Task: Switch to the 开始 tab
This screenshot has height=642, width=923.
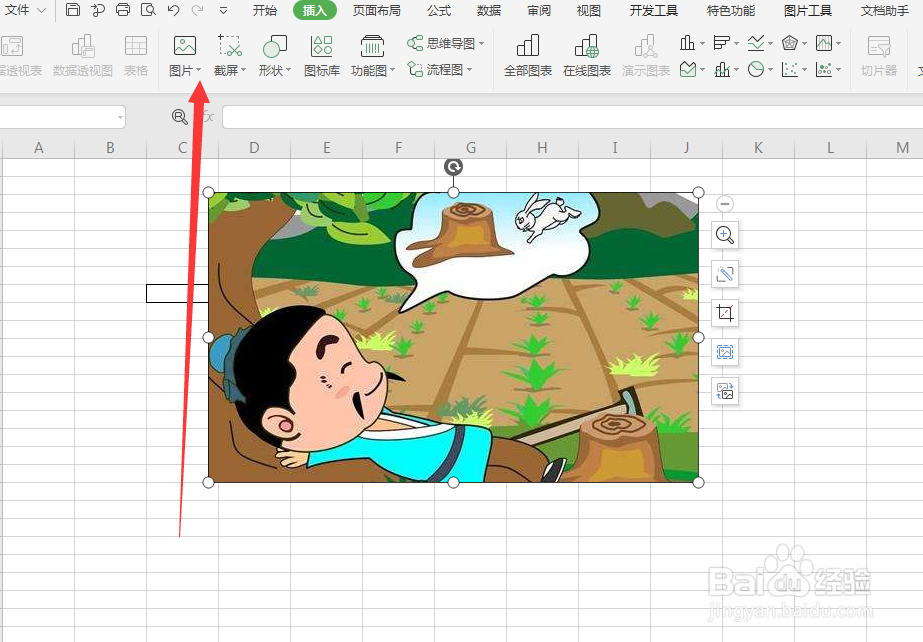Action: click(264, 11)
